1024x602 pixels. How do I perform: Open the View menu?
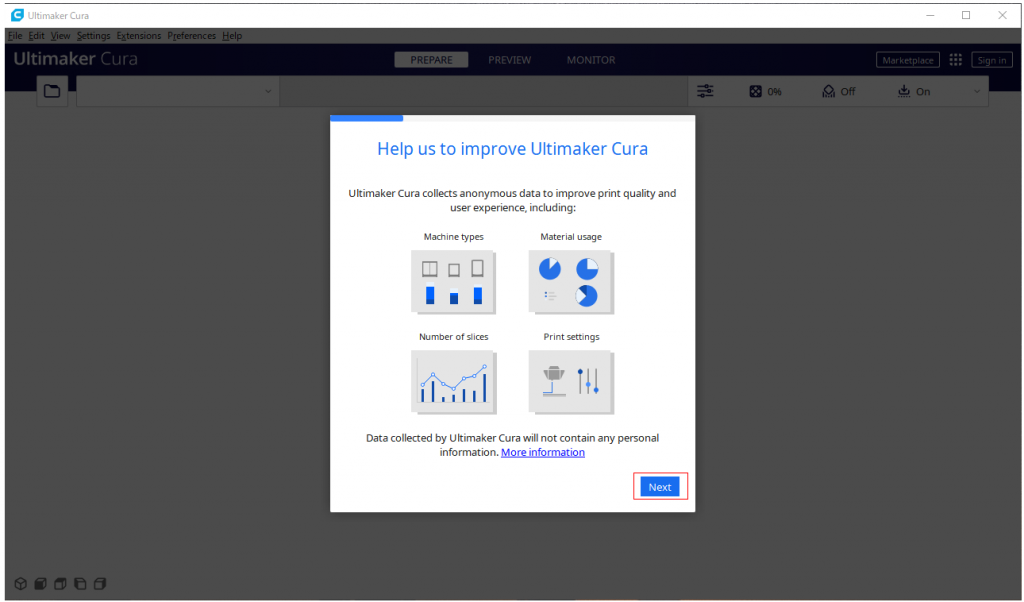(60, 36)
